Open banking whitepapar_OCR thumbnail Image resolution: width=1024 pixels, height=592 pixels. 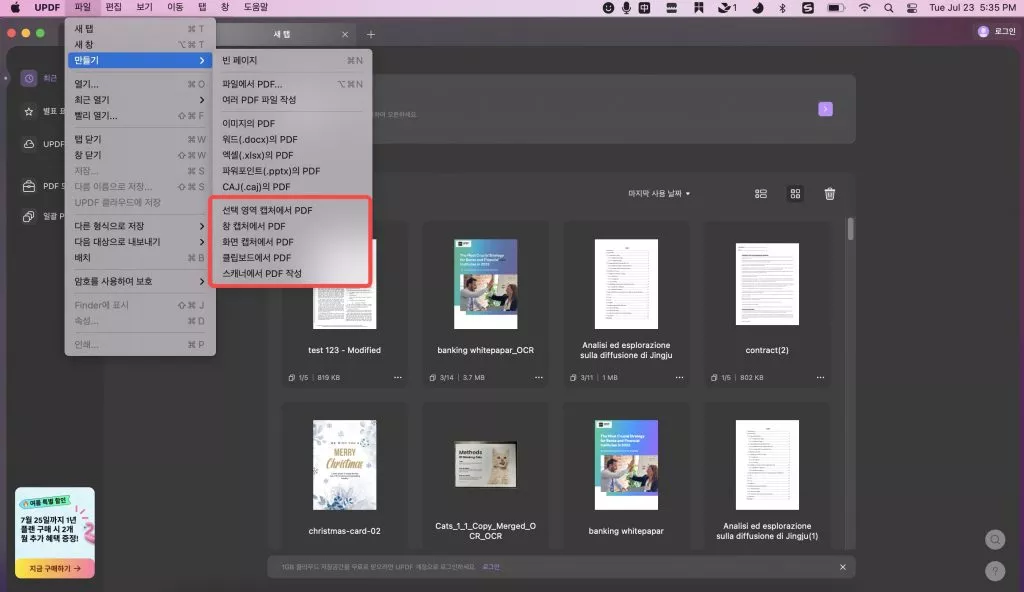485,284
